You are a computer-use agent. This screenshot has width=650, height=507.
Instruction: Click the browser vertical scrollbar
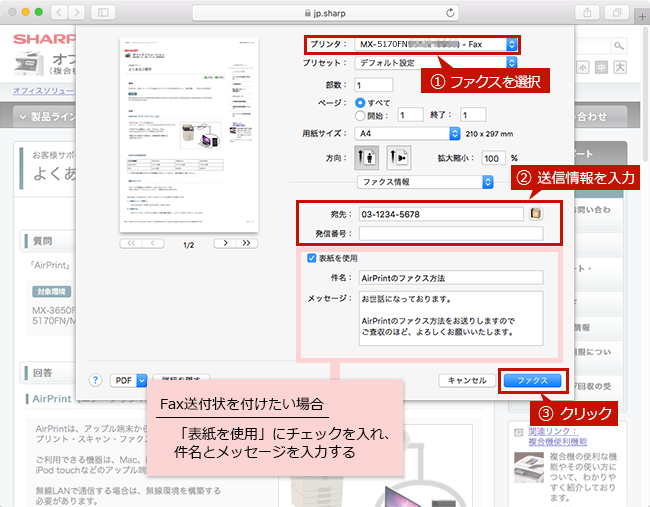(x=645, y=93)
